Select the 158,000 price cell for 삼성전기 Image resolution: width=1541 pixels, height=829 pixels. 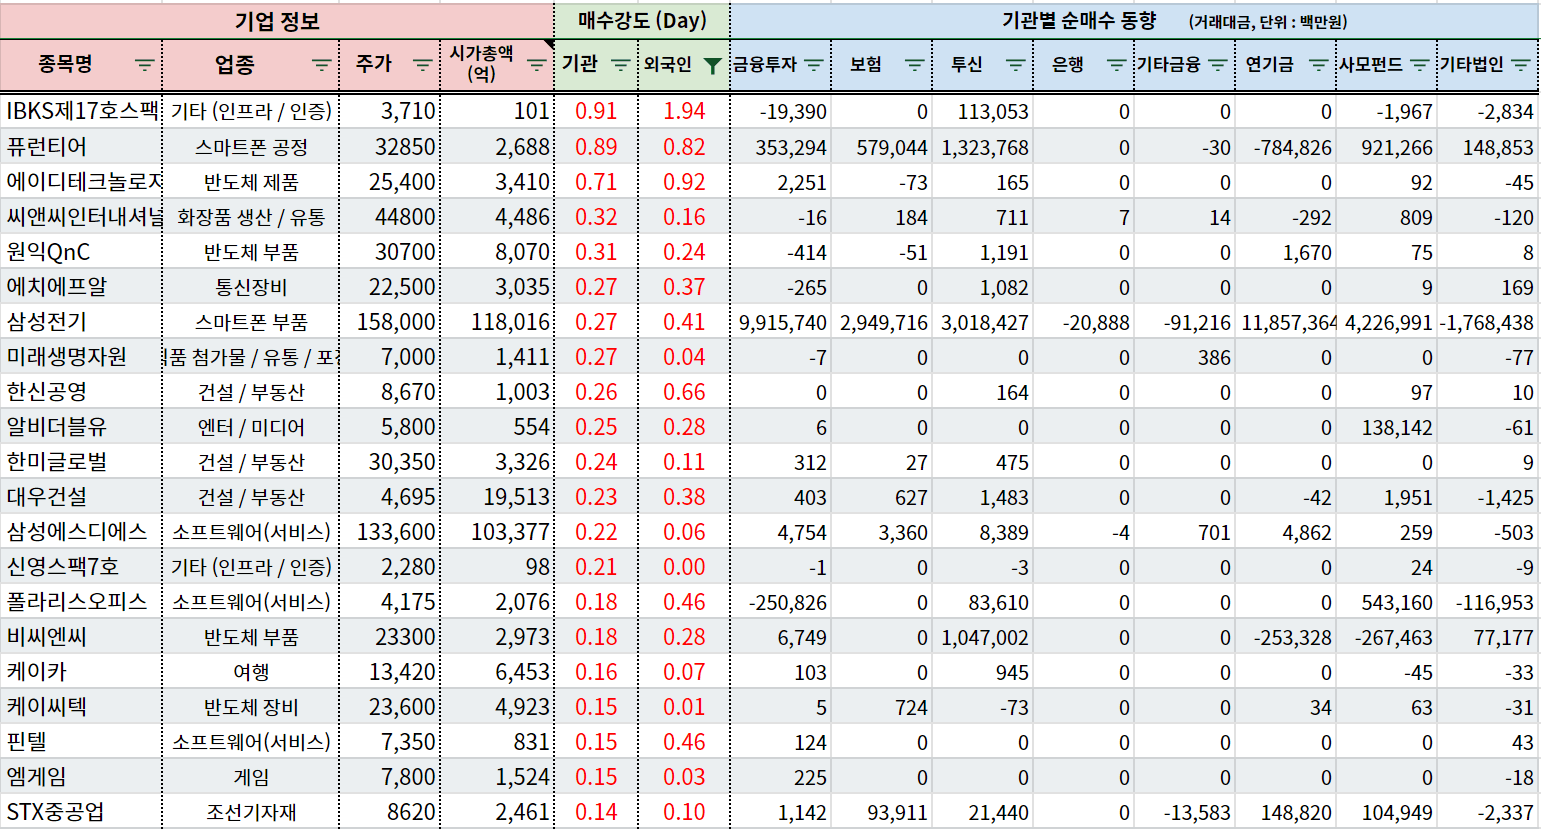click(390, 322)
